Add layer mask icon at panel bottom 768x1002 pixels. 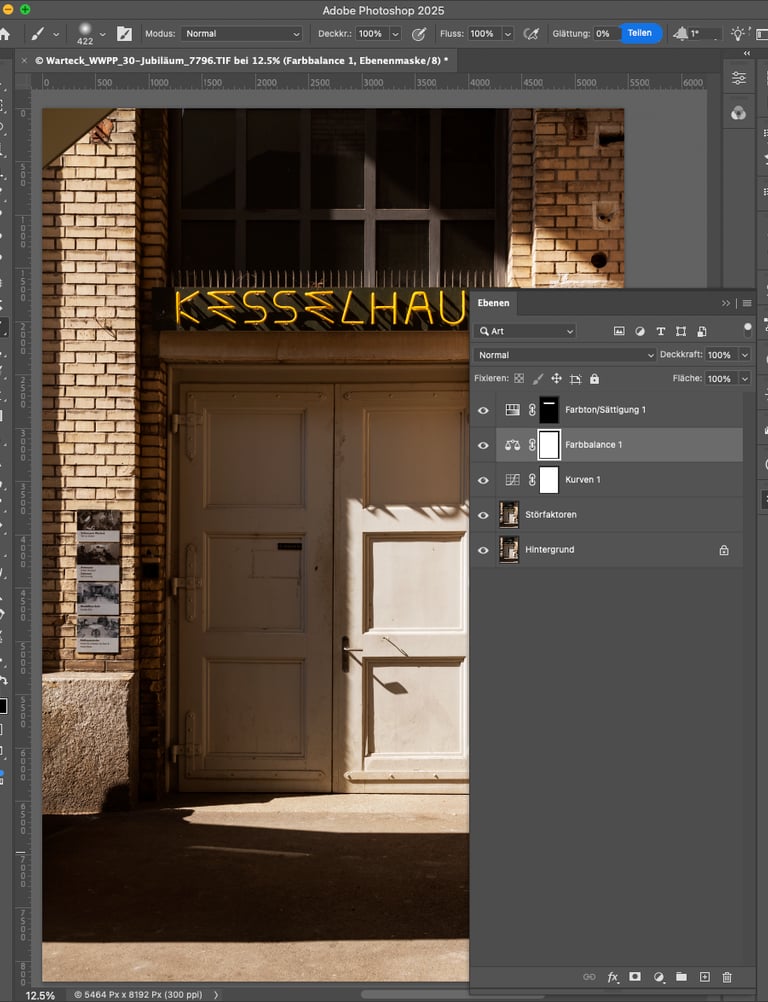(x=634, y=976)
